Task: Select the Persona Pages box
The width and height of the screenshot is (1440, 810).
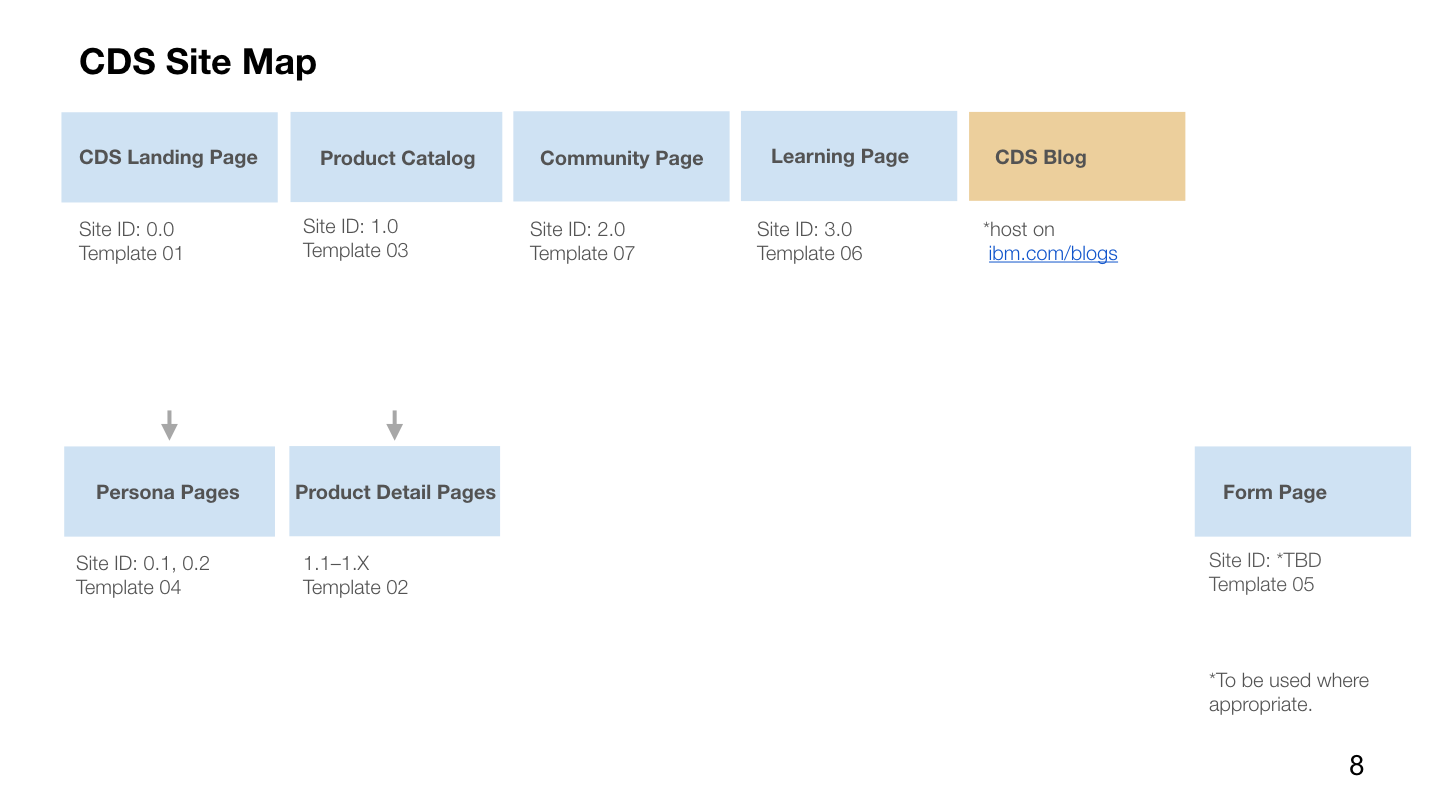Action: (x=168, y=491)
